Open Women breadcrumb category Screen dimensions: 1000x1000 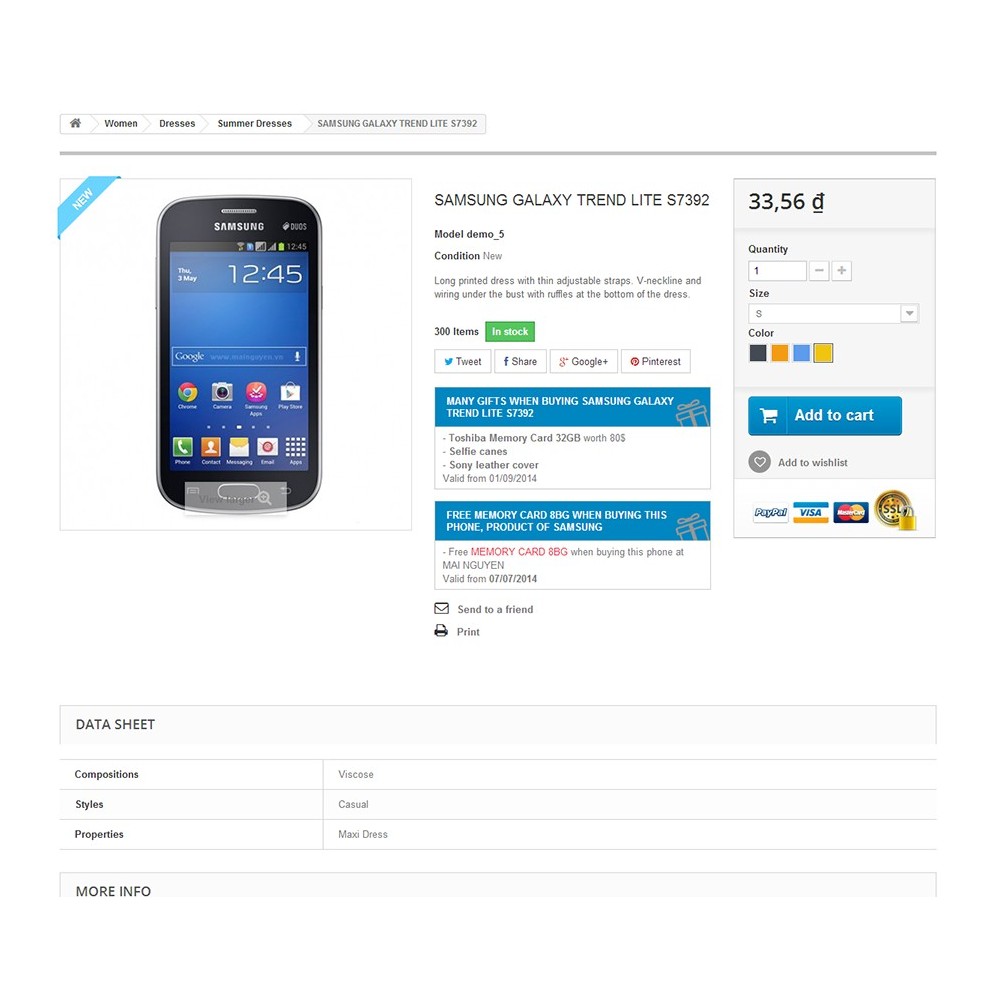tap(121, 123)
